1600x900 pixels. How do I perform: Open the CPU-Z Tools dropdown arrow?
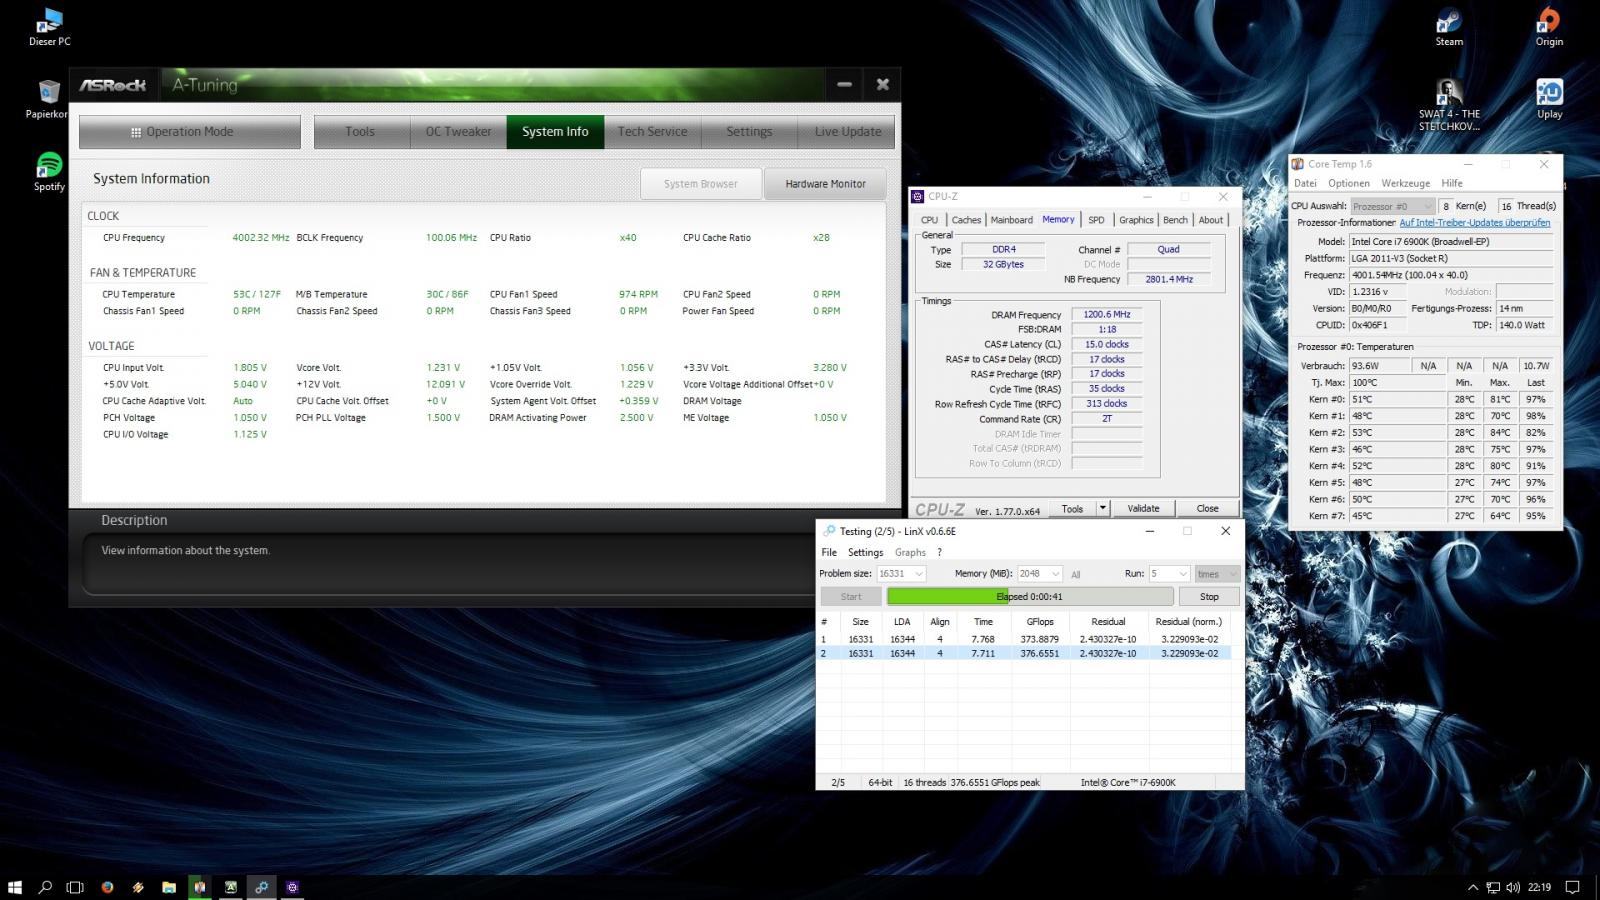1103,508
